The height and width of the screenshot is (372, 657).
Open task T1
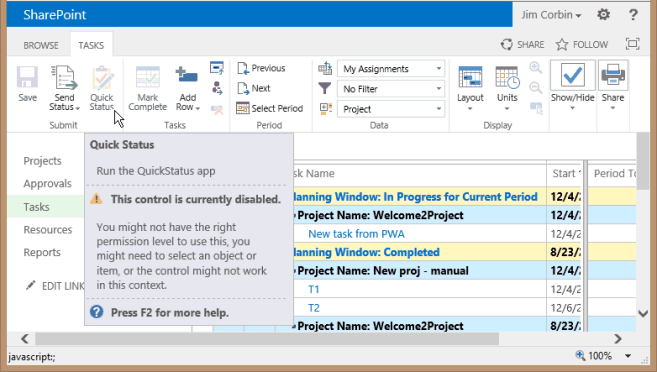tap(314, 289)
